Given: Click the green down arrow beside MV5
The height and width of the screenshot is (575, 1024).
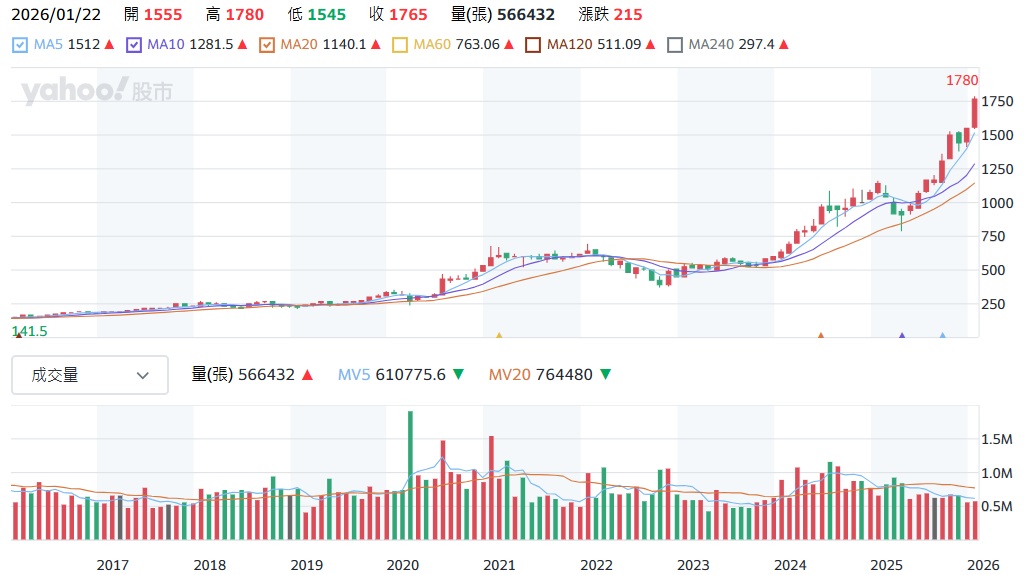Looking at the screenshot, I should 458,375.
